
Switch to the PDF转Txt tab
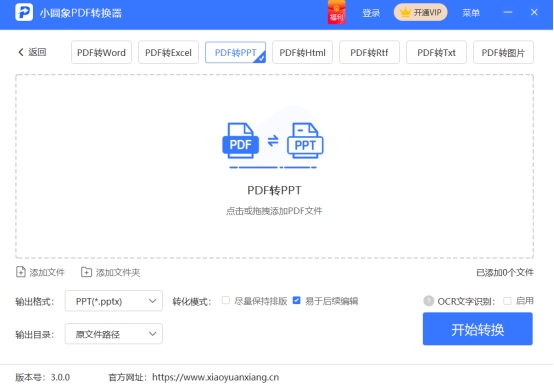pos(436,52)
